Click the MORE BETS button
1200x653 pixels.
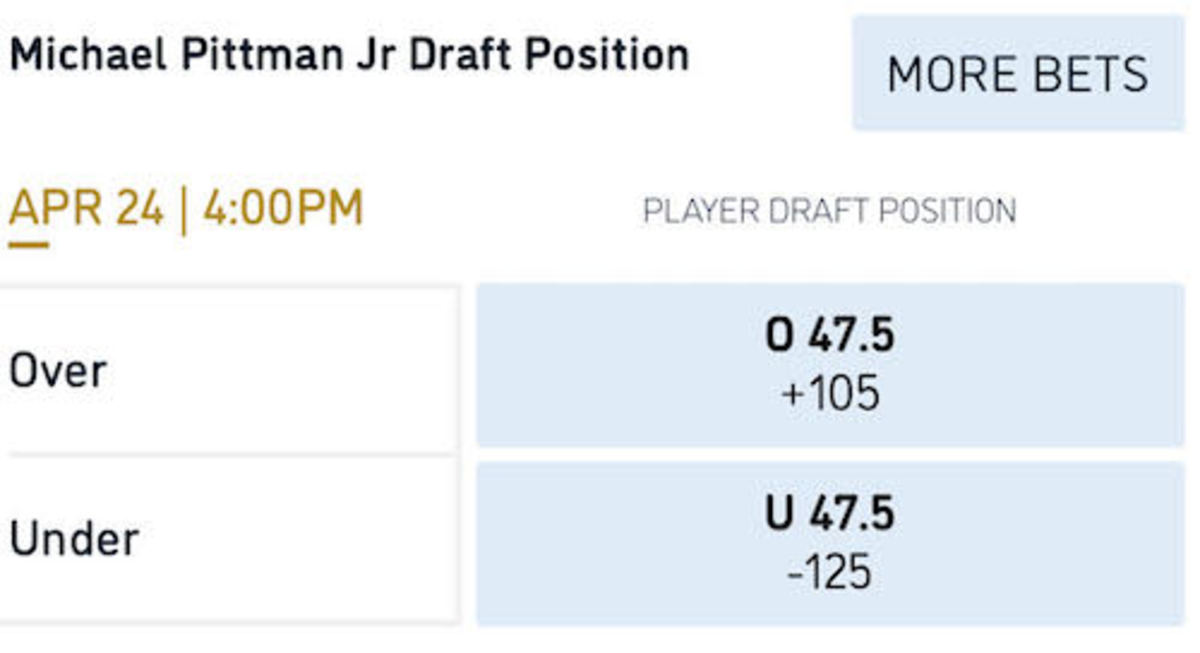1017,73
